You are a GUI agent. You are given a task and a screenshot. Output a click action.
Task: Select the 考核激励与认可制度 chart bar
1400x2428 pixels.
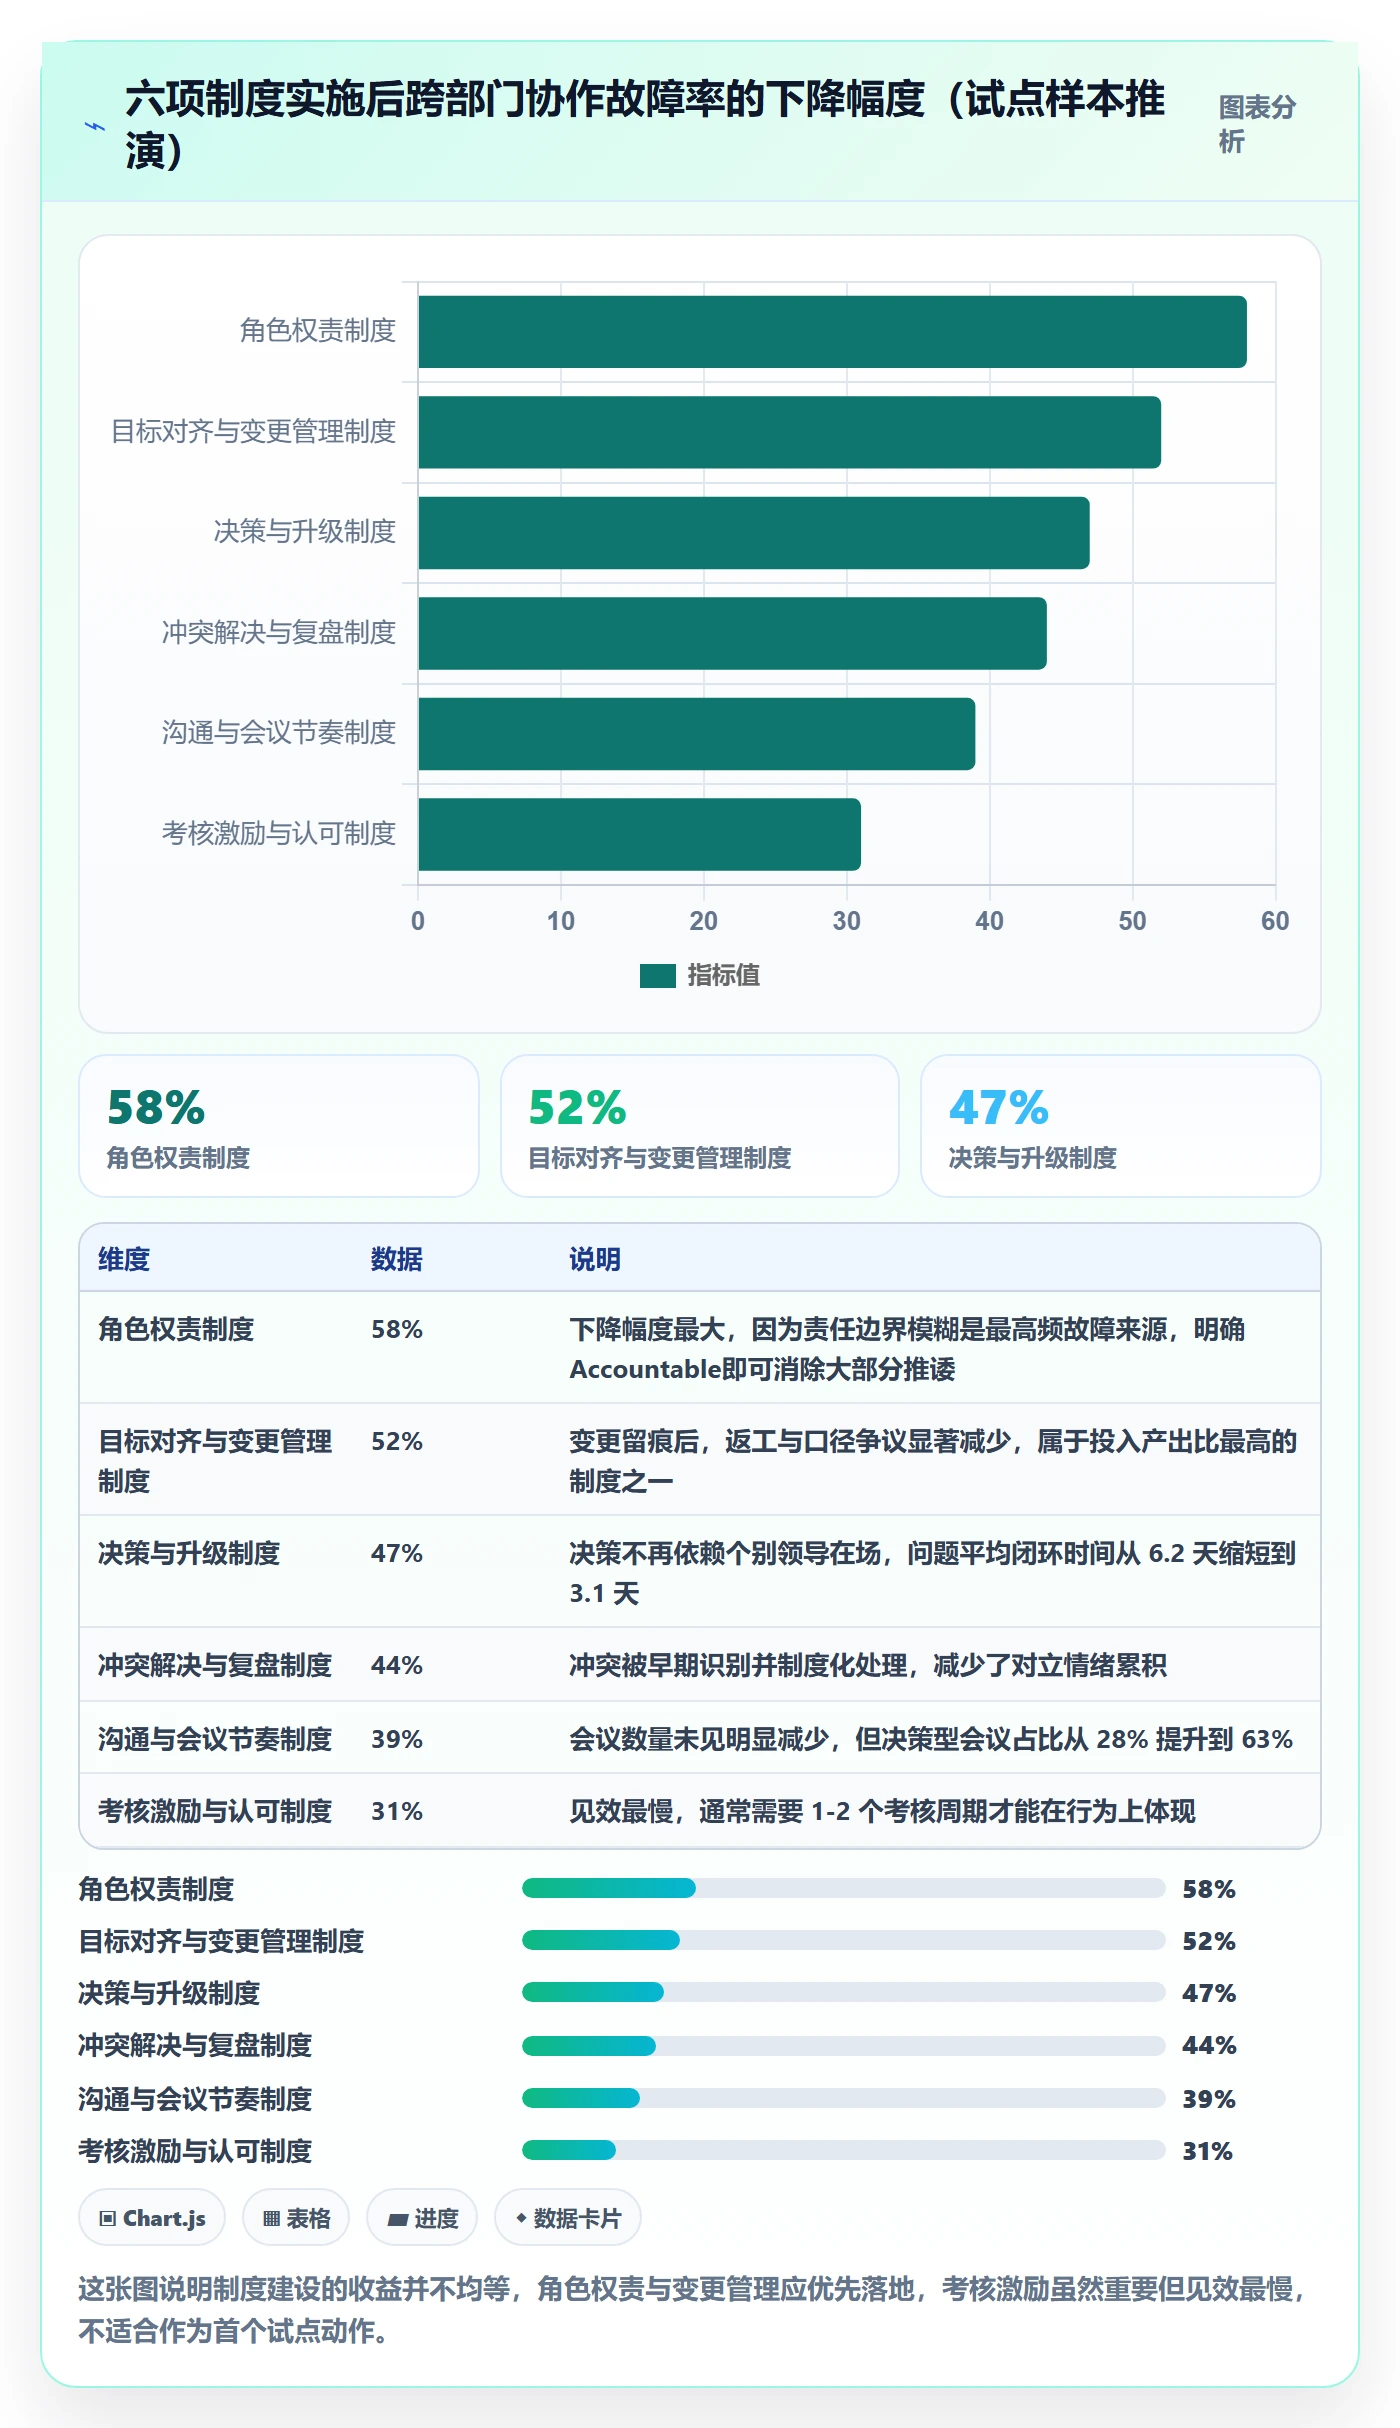639,834
